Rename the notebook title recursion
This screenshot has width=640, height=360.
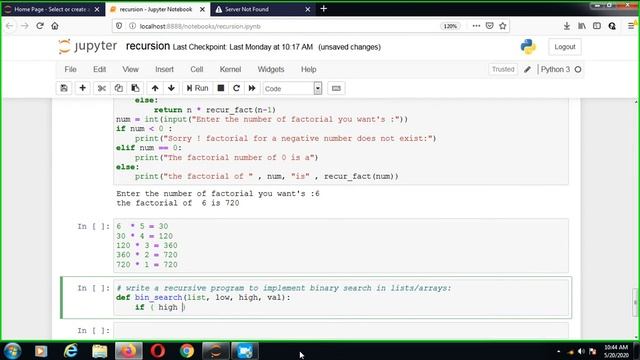point(148,46)
